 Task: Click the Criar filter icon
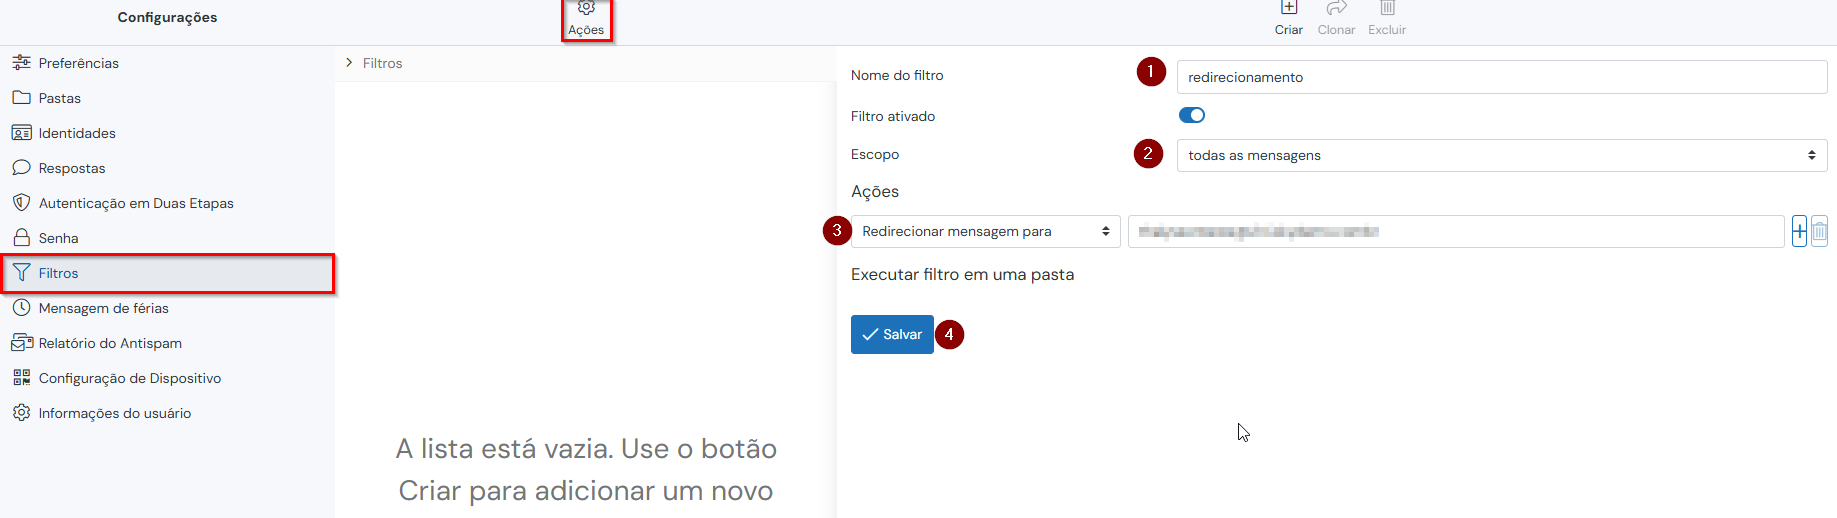[1289, 8]
